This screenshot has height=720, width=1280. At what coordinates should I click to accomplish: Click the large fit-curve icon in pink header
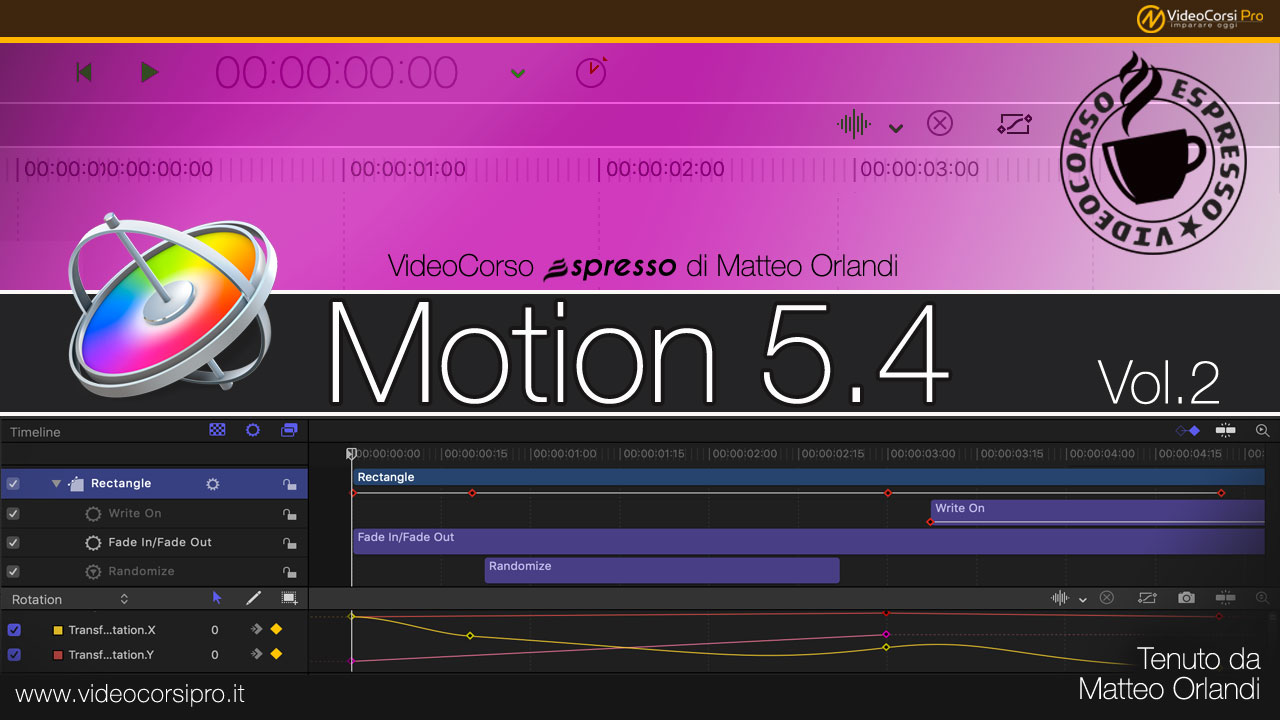click(x=1014, y=124)
